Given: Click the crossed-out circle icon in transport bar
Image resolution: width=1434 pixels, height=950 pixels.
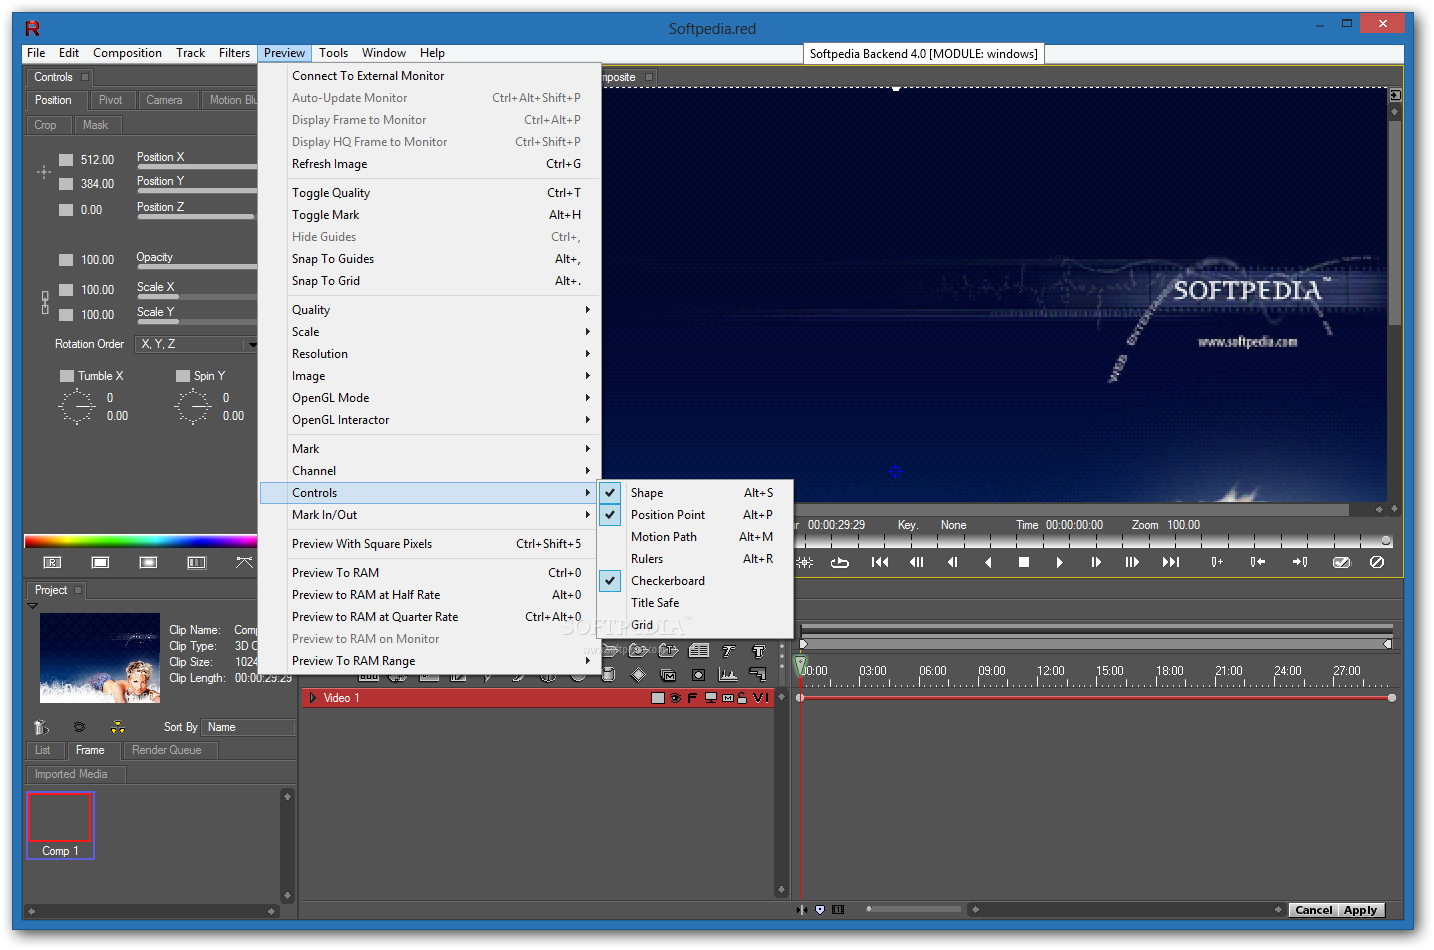Looking at the screenshot, I should click(1377, 562).
